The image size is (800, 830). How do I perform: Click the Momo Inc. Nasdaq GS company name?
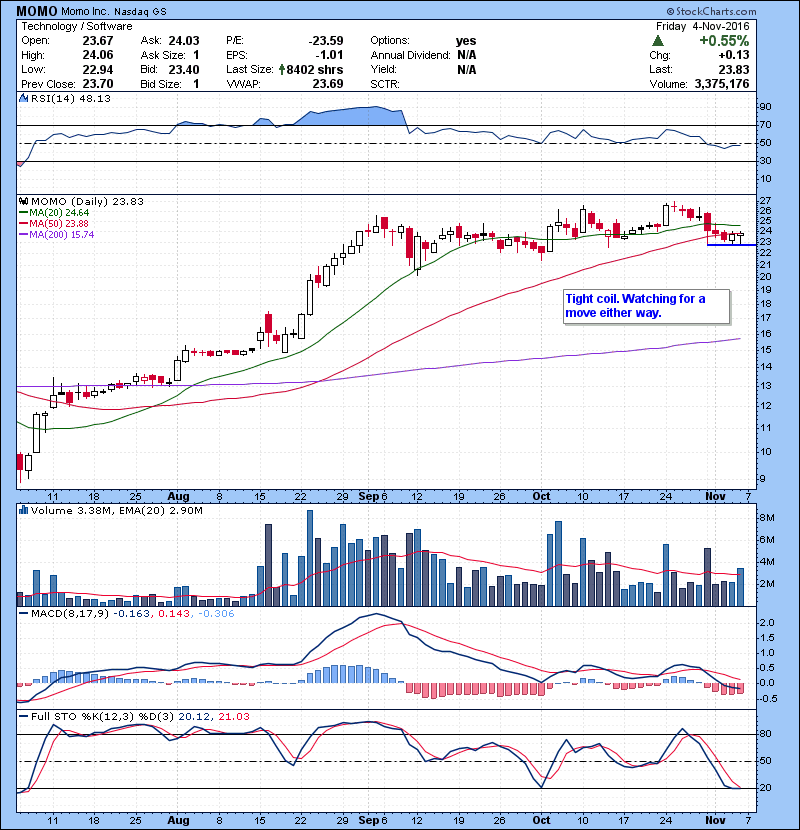click(x=114, y=11)
